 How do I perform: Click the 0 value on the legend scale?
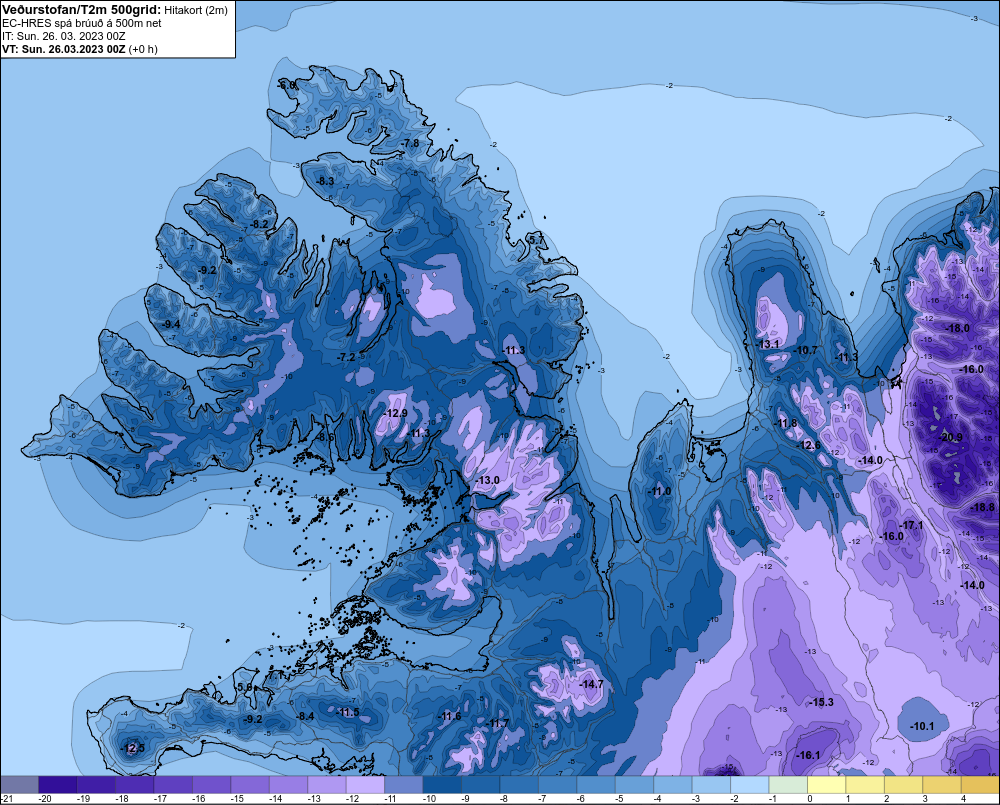coord(810,799)
